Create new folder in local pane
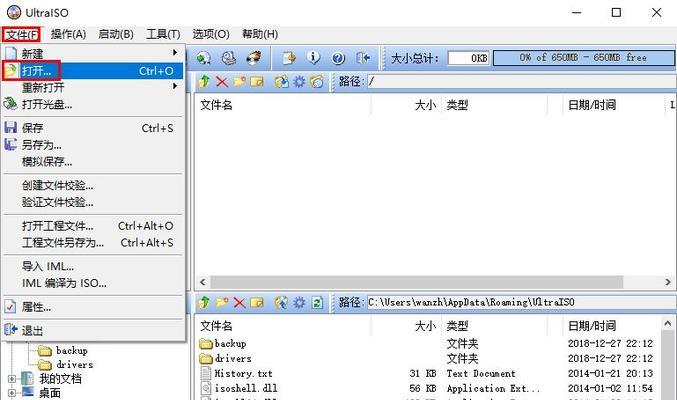677x400 pixels. coord(222,302)
